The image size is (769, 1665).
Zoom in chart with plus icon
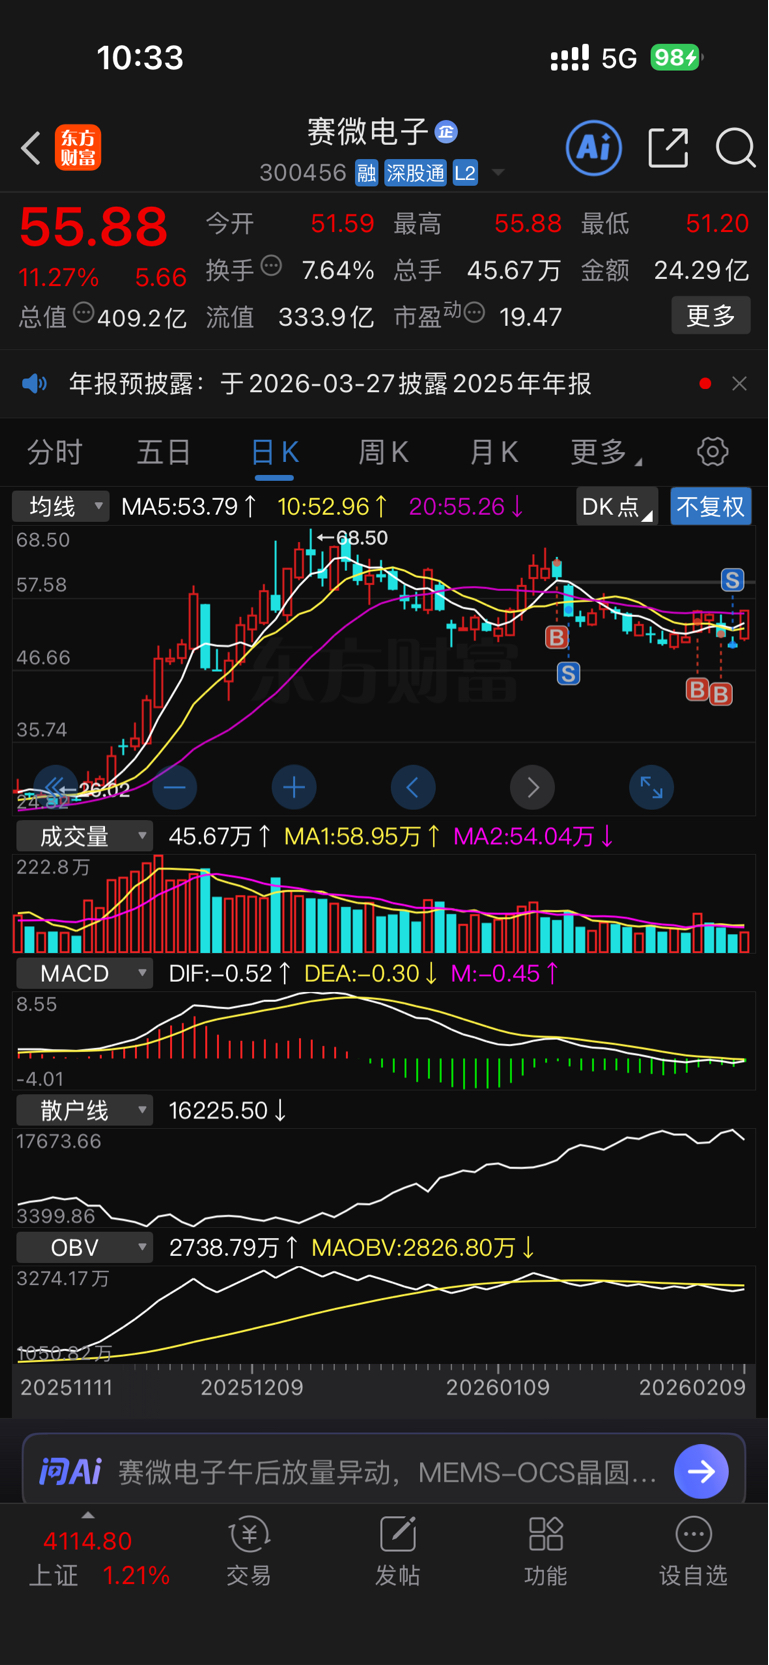(x=294, y=788)
